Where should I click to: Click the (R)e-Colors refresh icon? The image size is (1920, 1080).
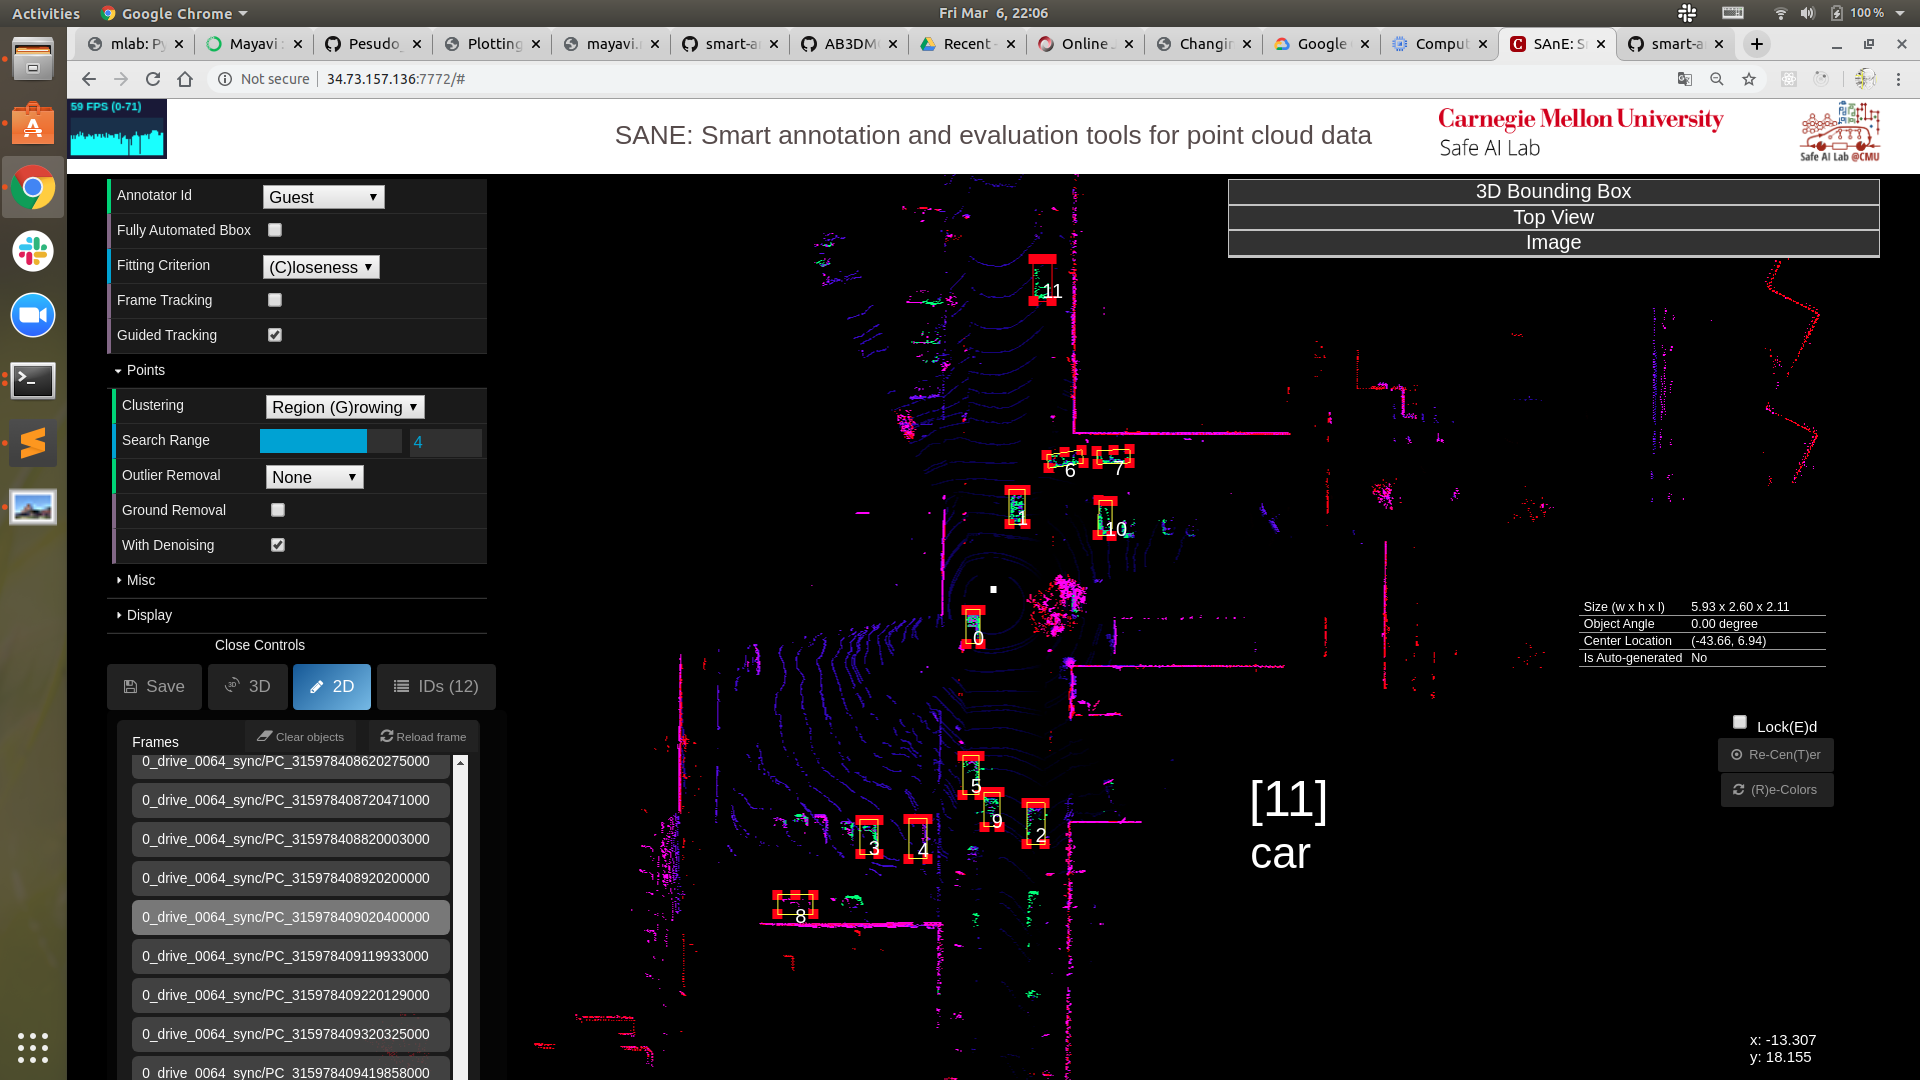(1738, 789)
